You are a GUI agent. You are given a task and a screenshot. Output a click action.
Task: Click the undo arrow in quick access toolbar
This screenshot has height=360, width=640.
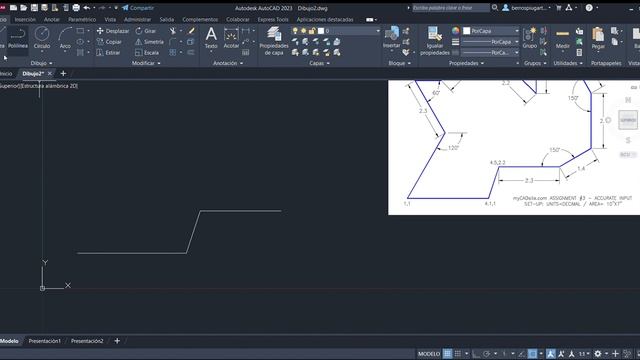[87, 8]
